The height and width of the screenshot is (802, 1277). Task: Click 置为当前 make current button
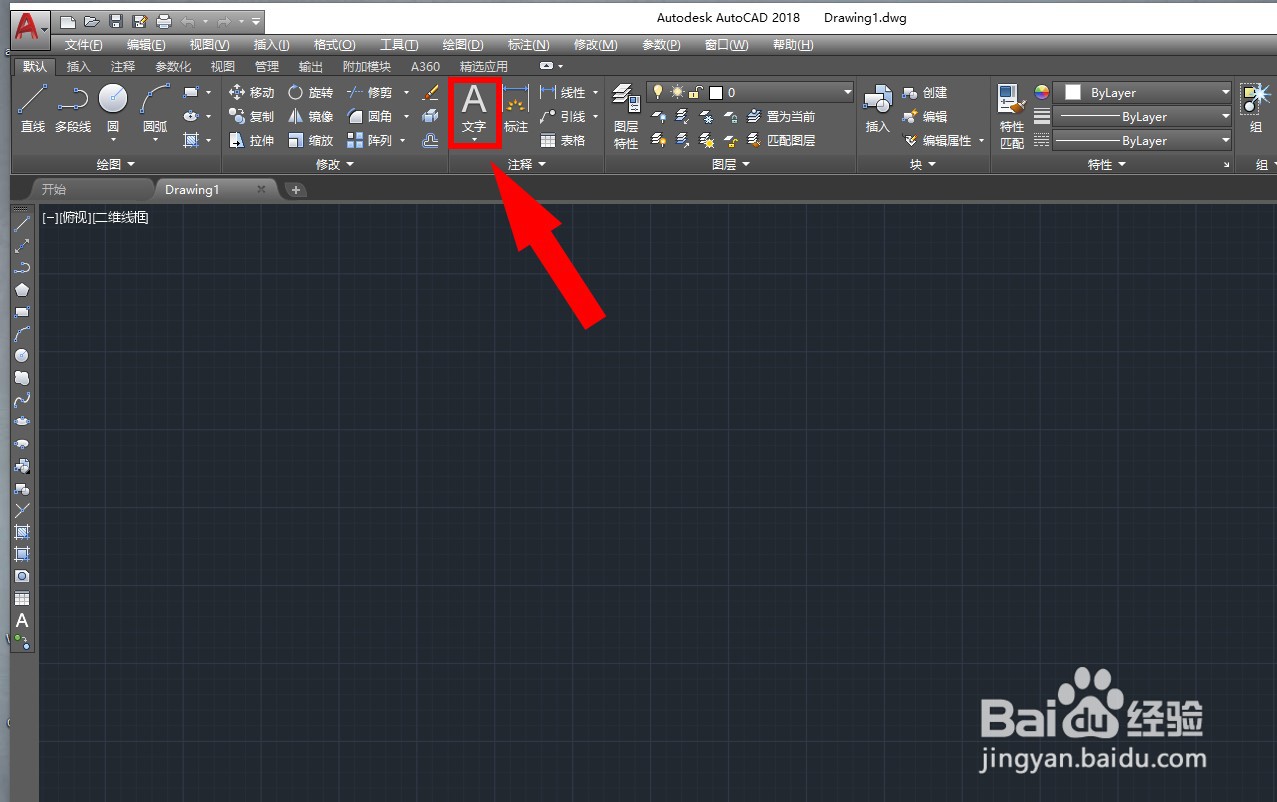(782, 116)
